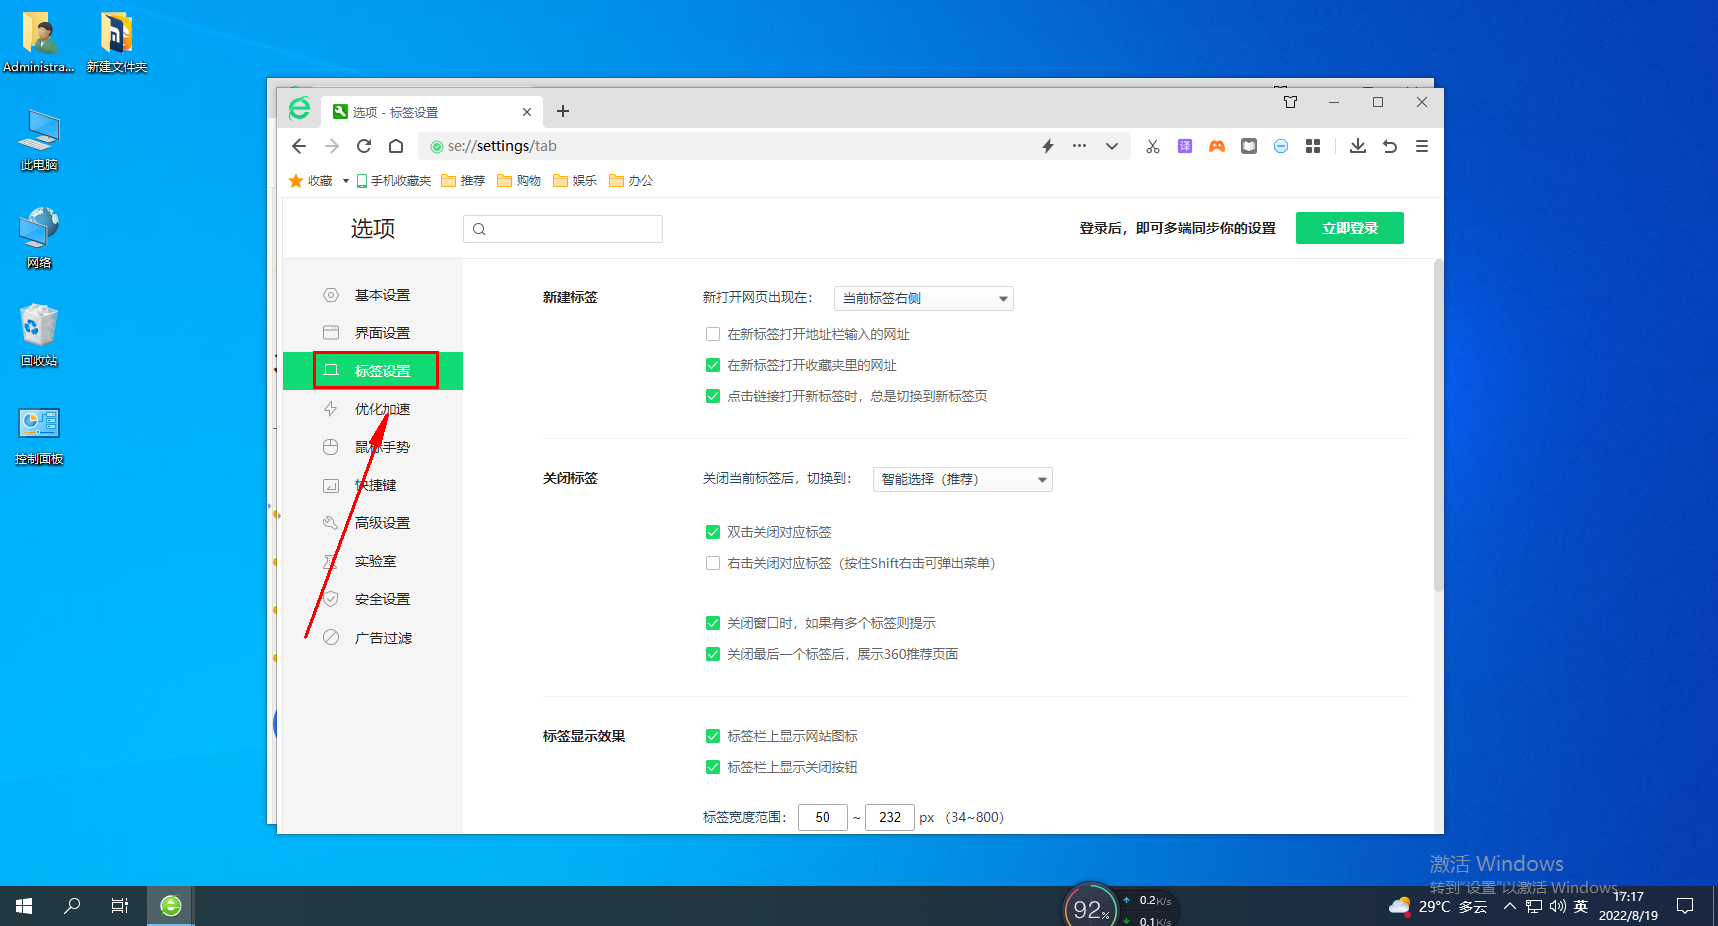Click the minimum tab width field 50
The height and width of the screenshot is (926, 1718).
tap(823, 817)
